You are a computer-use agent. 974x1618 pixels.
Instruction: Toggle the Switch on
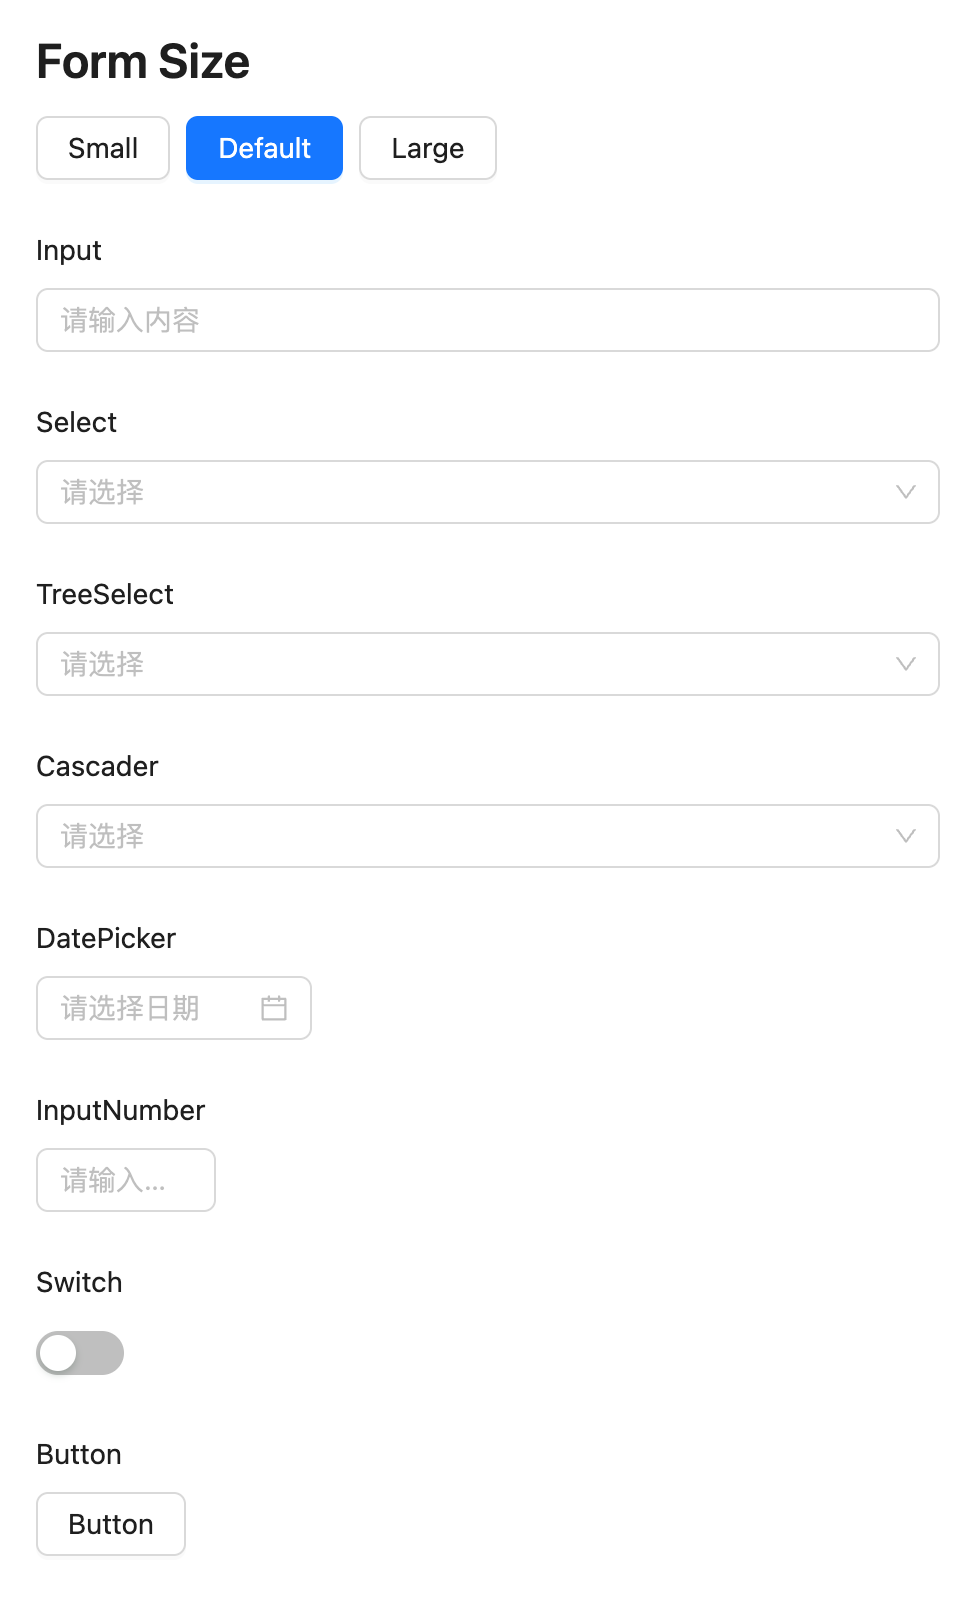[x=80, y=1353]
